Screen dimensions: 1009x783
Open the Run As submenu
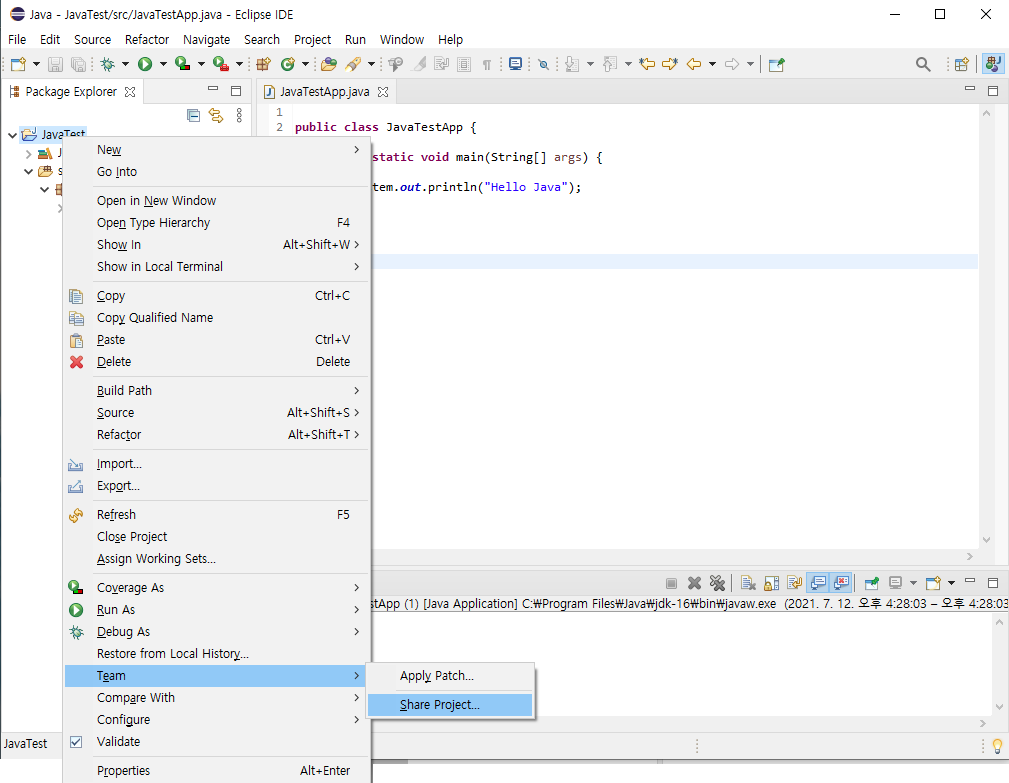(218, 610)
